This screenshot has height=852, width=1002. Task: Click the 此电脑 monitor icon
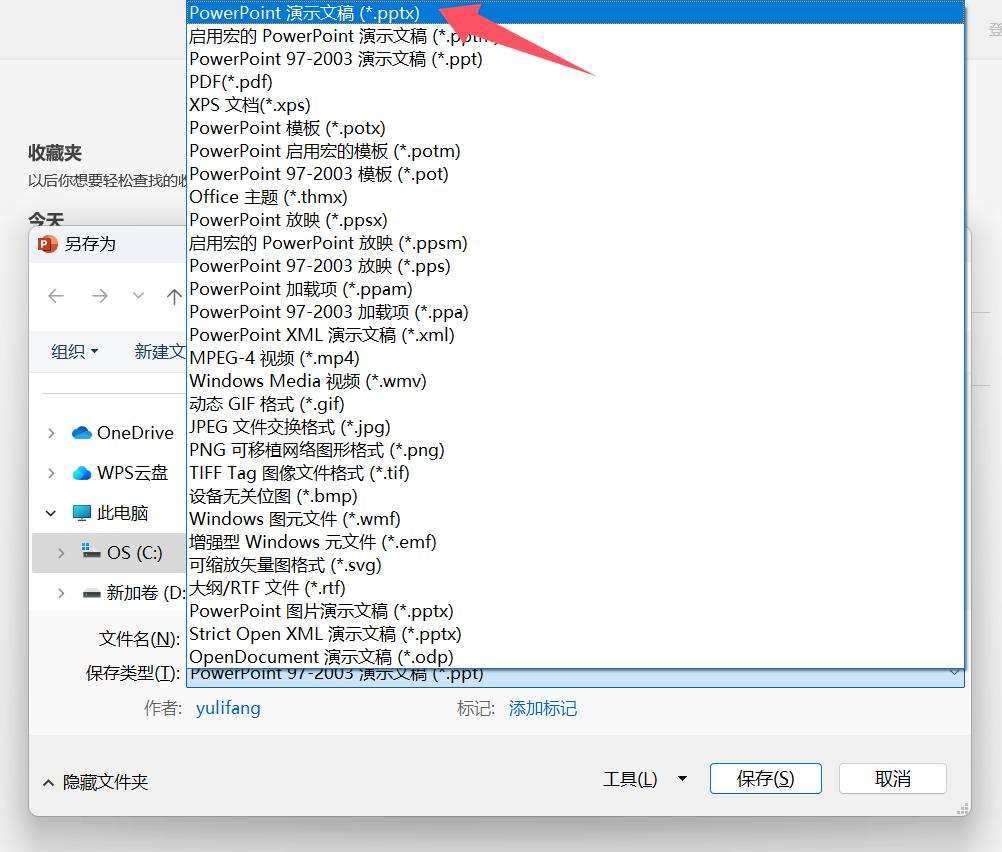pyautogui.click(x=82, y=513)
